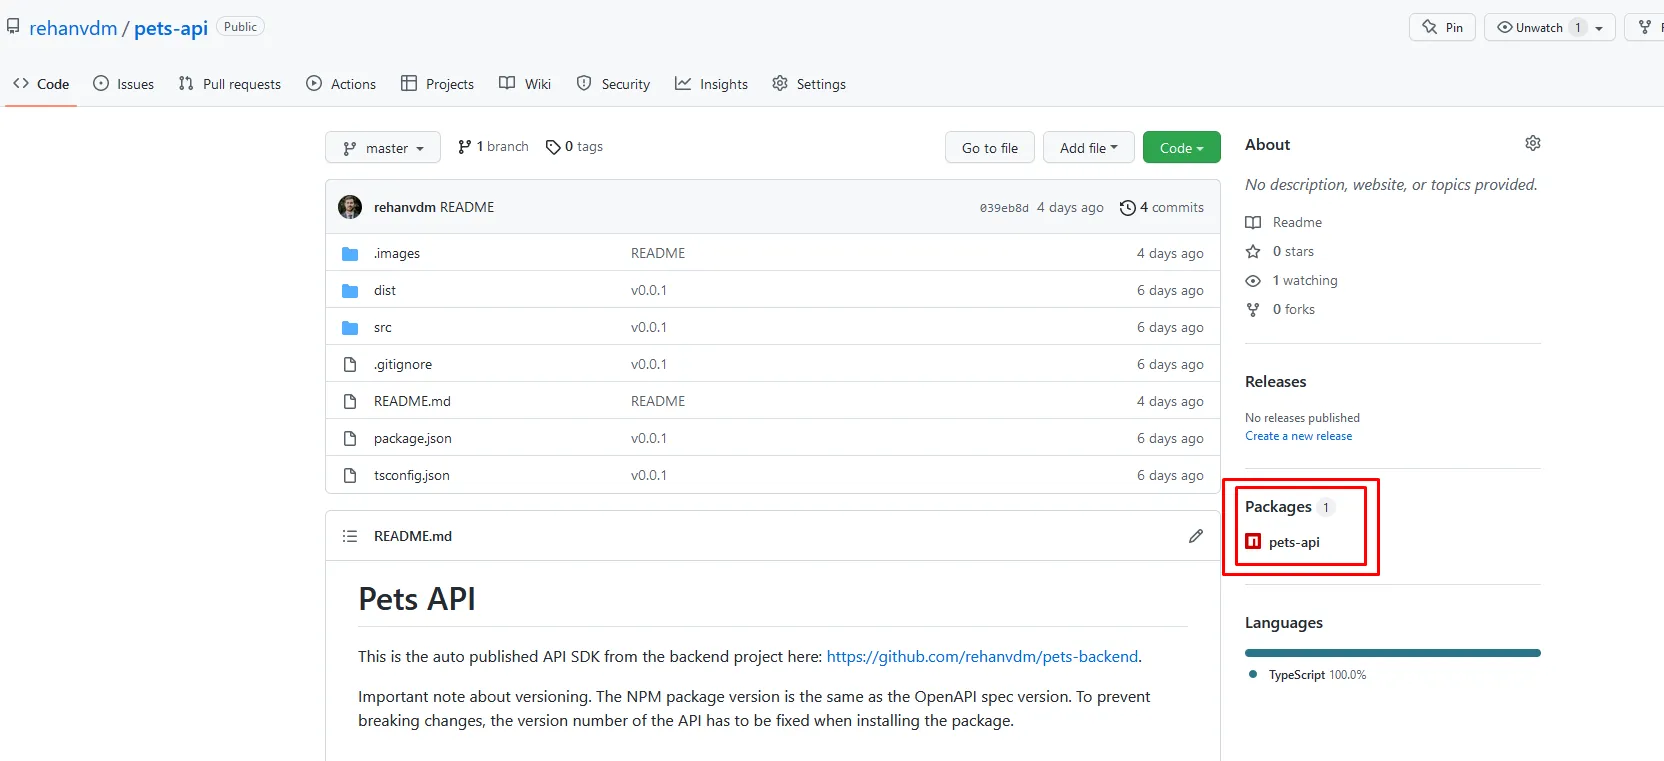Viewport: 1664px width, 761px height.
Task: Follow the pets-backend GitHub link
Action: point(982,657)
